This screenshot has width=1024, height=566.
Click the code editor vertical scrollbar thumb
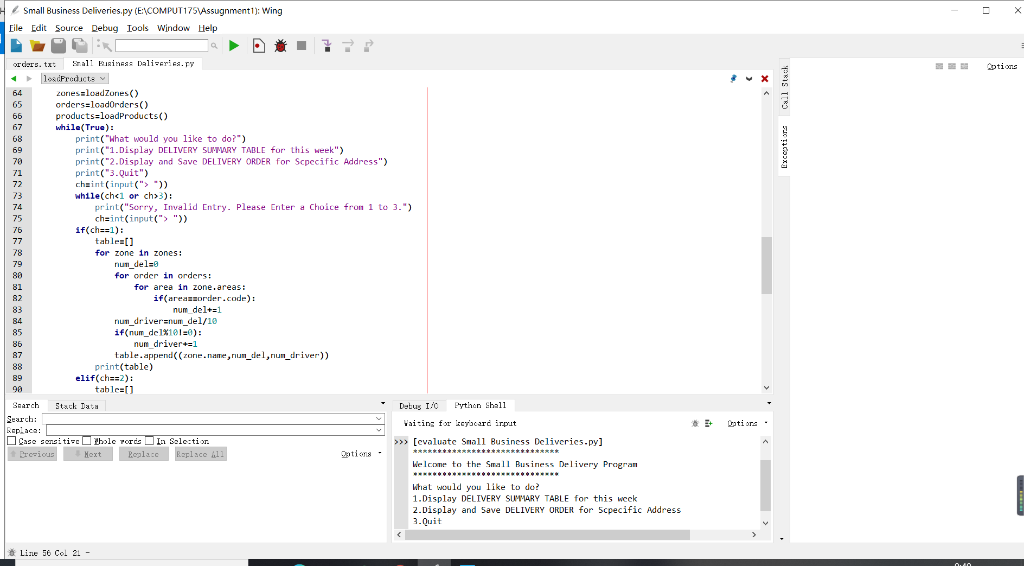[766, 265]
